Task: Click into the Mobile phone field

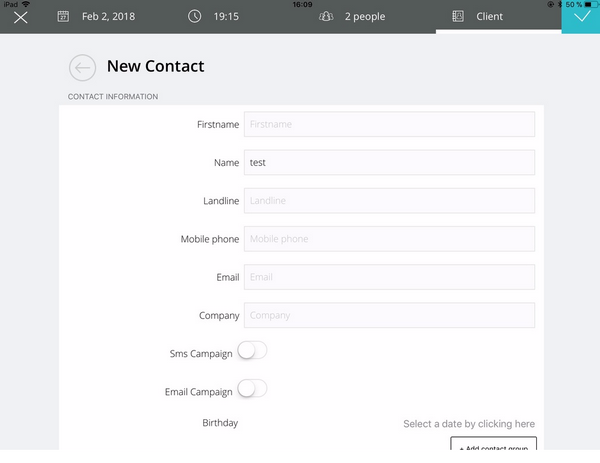Action: (389, 239)
